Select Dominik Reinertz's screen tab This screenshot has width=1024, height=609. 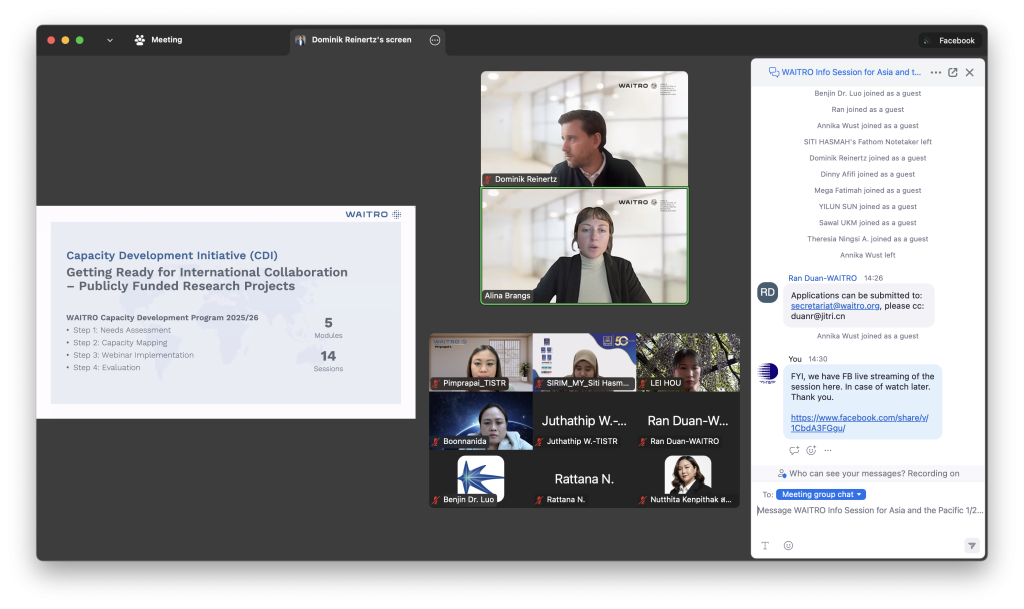(360, 40)
